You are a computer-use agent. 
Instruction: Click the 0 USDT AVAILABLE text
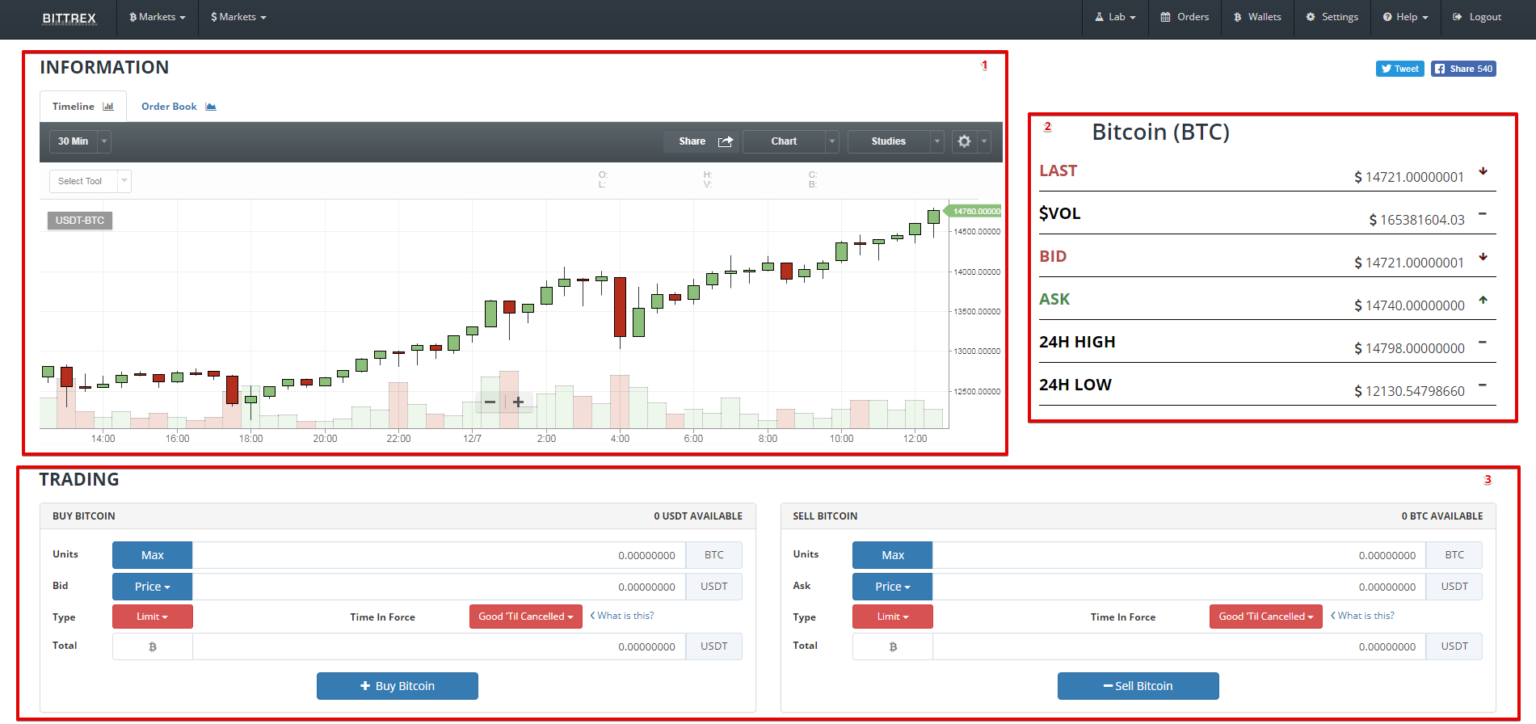pyautogui.click(x=698, y=517)
